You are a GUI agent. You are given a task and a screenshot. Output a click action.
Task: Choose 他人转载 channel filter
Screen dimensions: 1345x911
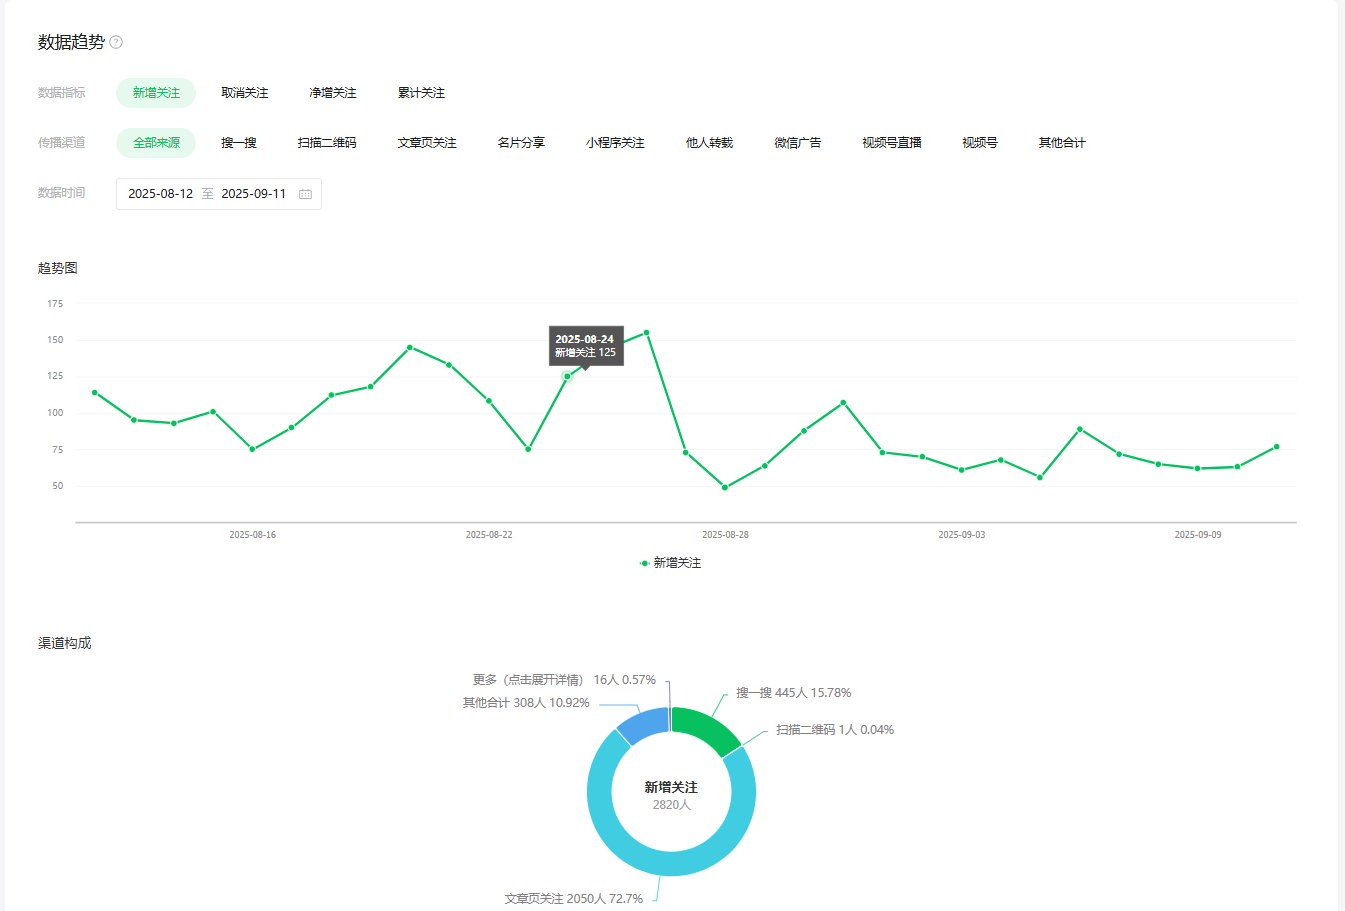(x=709, y=143)
